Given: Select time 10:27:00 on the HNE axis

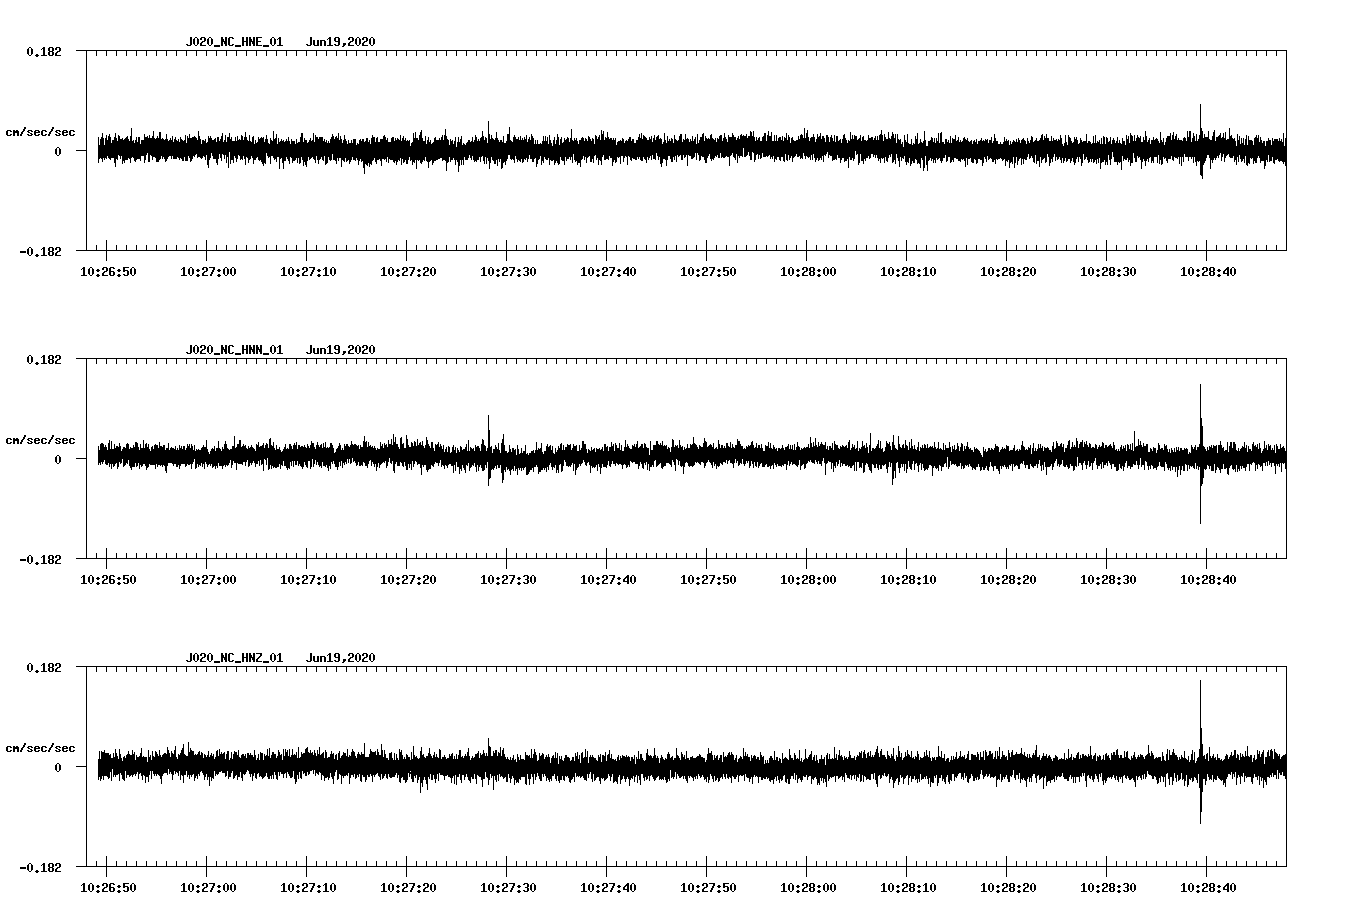Looking at the screenshot, I should [208, 272].
